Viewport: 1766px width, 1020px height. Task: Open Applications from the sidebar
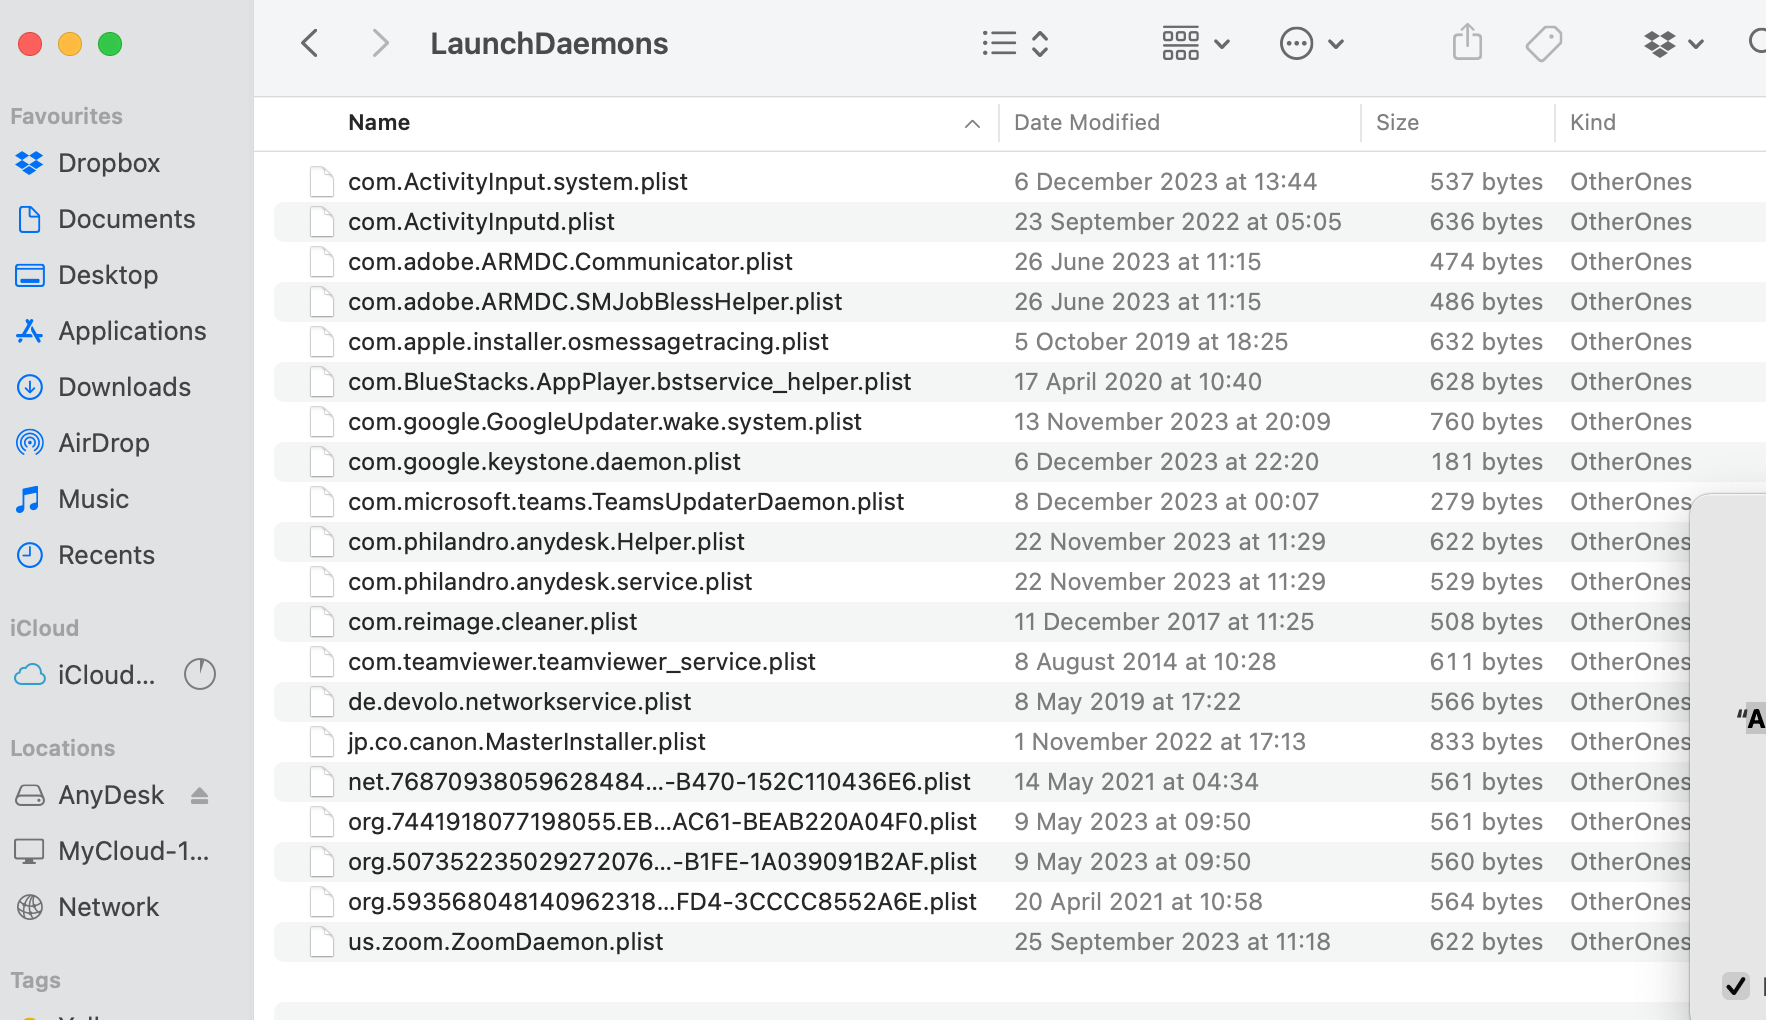coord(131,330)
